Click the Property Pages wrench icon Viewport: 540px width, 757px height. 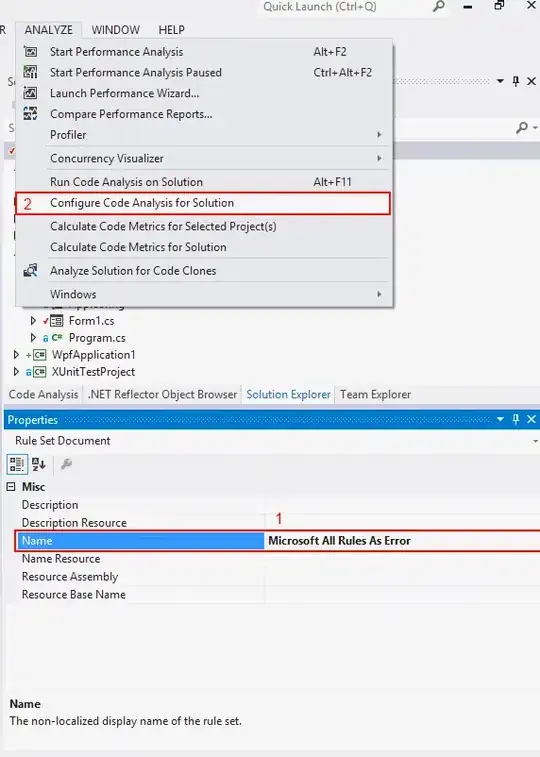point(66,464)
